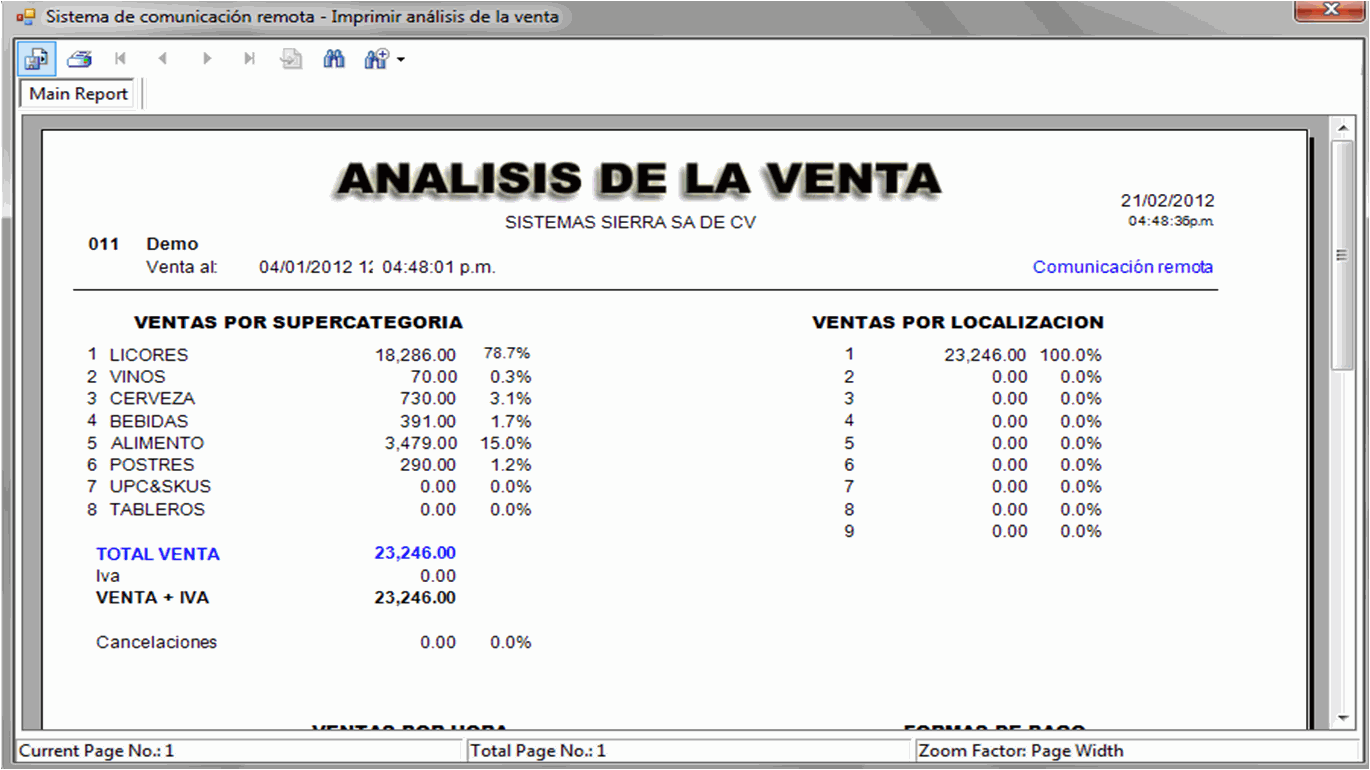Click the application icon in title bar
This screenshot has width=1370, height=770.
click(x=26, y=17)
